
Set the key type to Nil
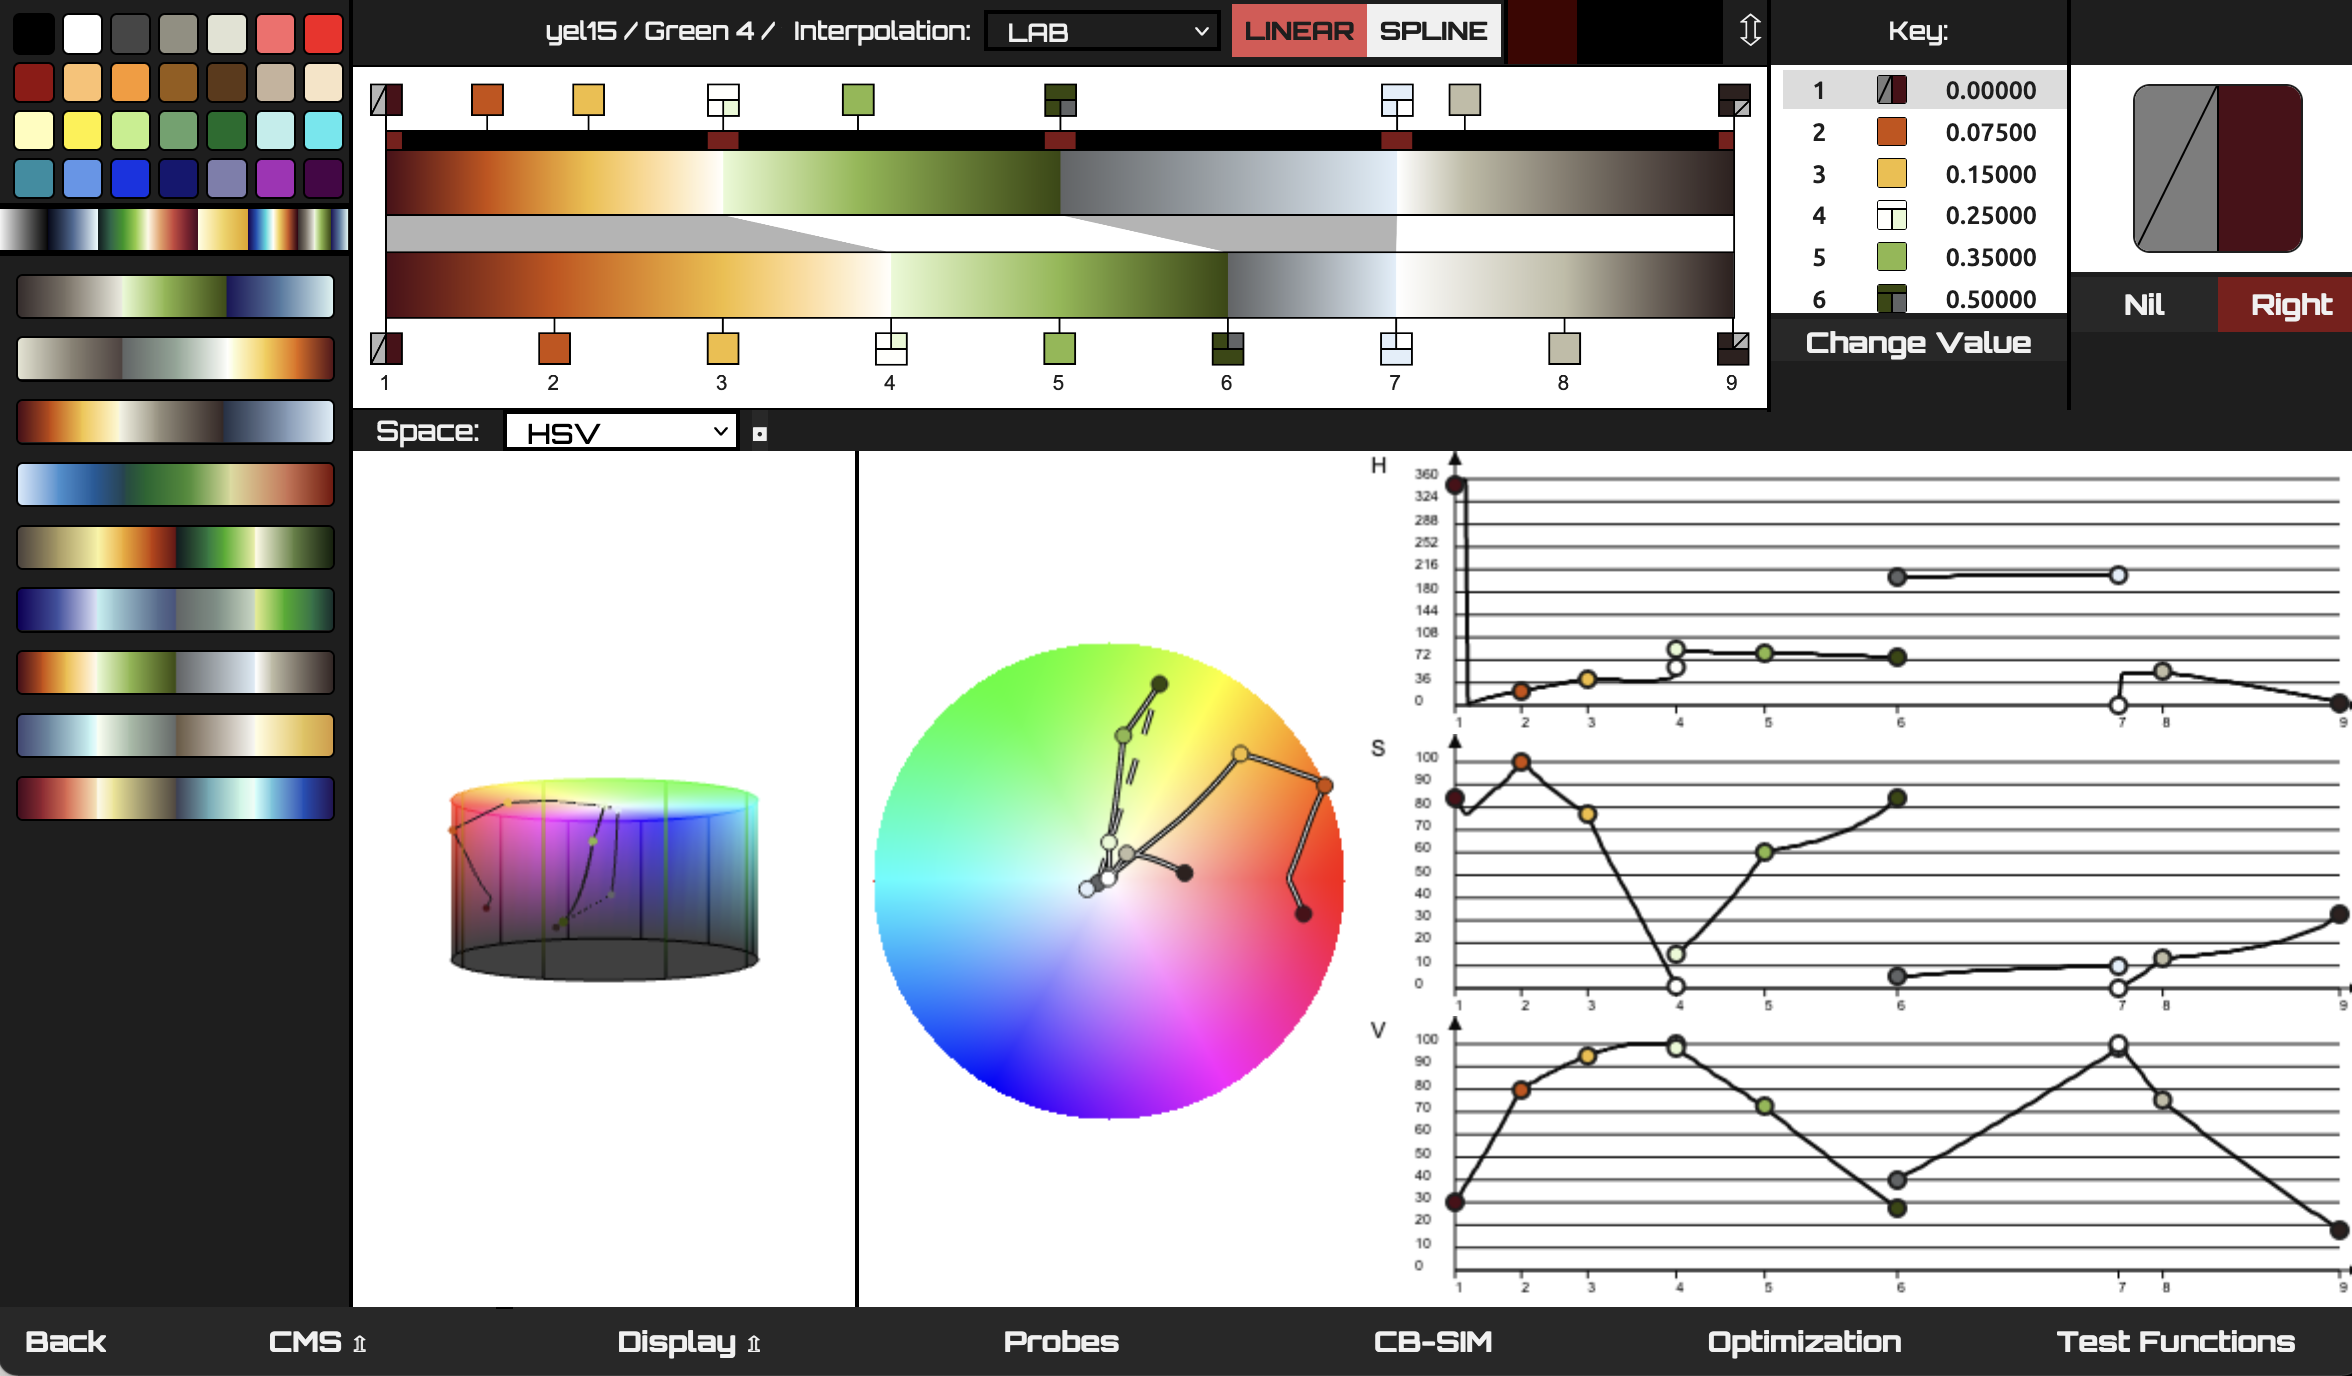pos(2143,304)
